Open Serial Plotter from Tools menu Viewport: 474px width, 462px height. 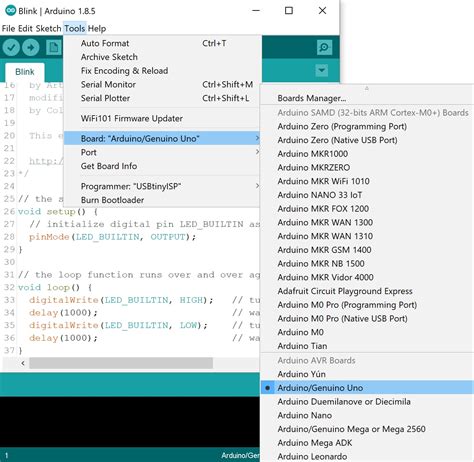pyautogui.click(x=161, y=98)
